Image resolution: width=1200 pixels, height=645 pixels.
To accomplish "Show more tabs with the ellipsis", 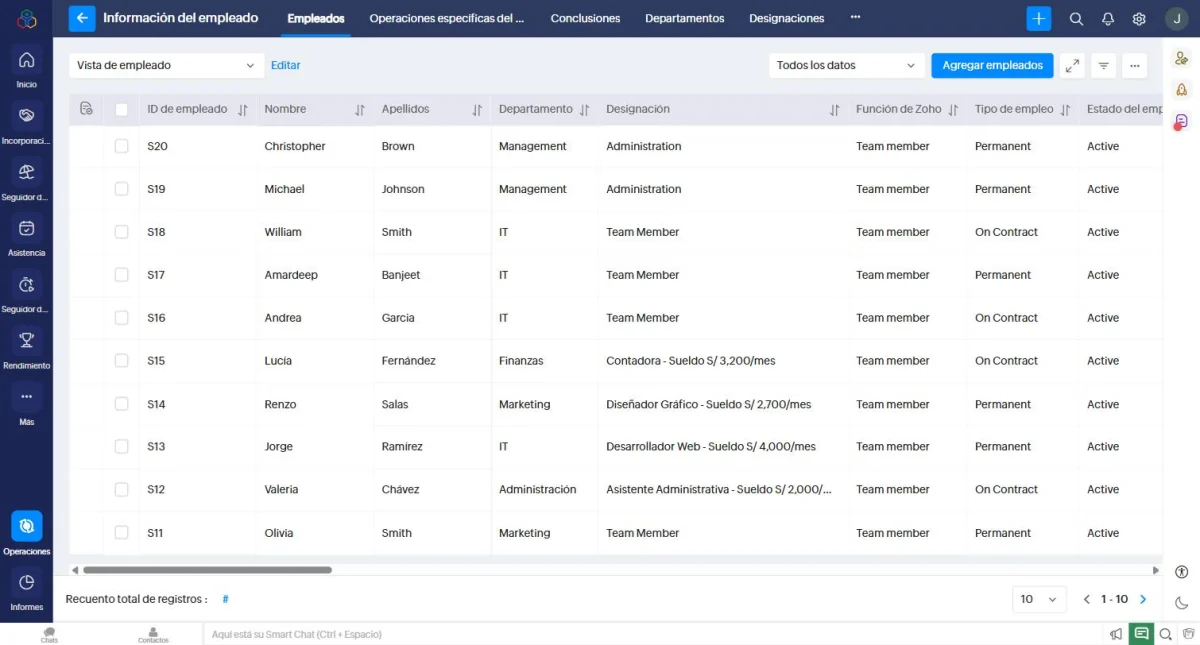I will click(855, 18).
